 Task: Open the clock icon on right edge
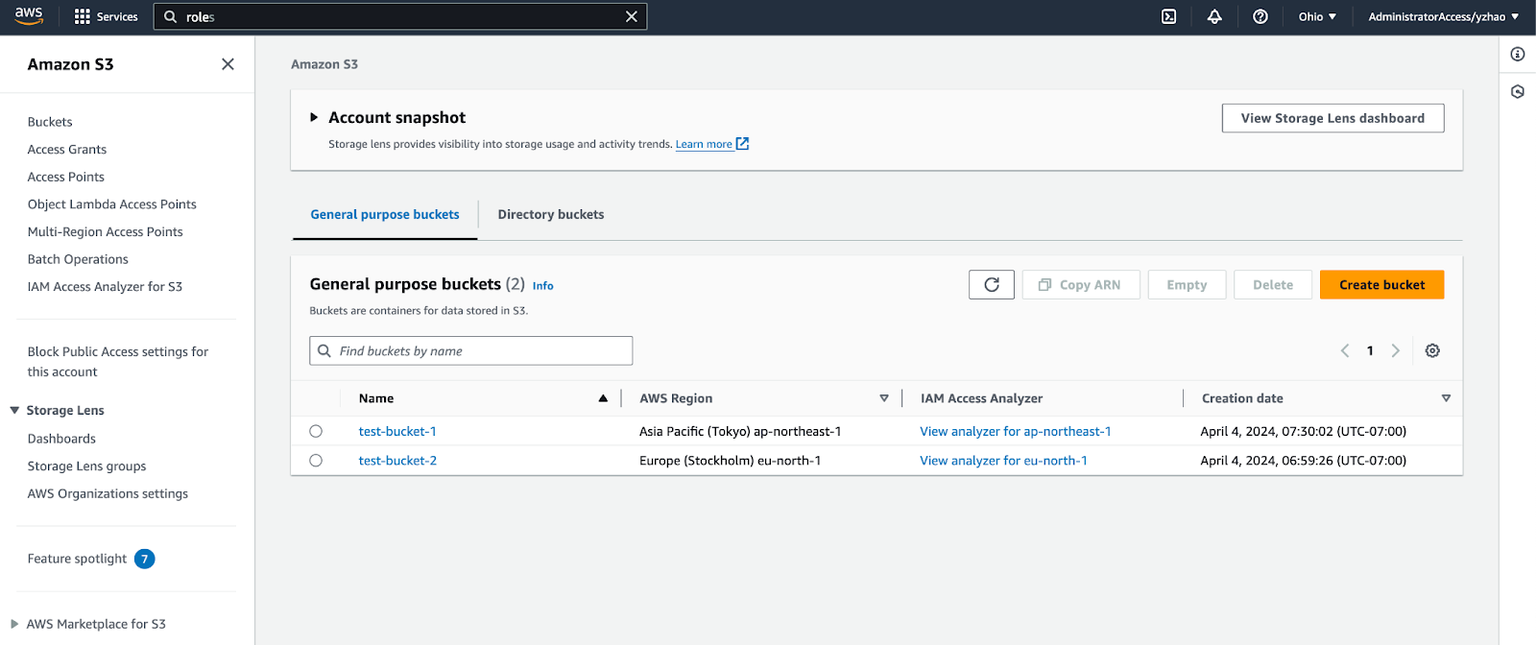point(1517,92)
